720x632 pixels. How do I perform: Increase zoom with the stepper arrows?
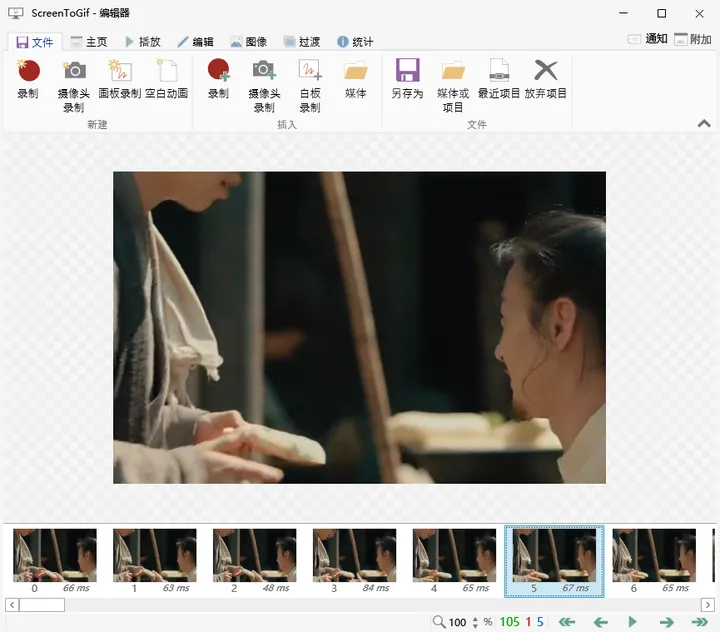click(x=475, y=619)
